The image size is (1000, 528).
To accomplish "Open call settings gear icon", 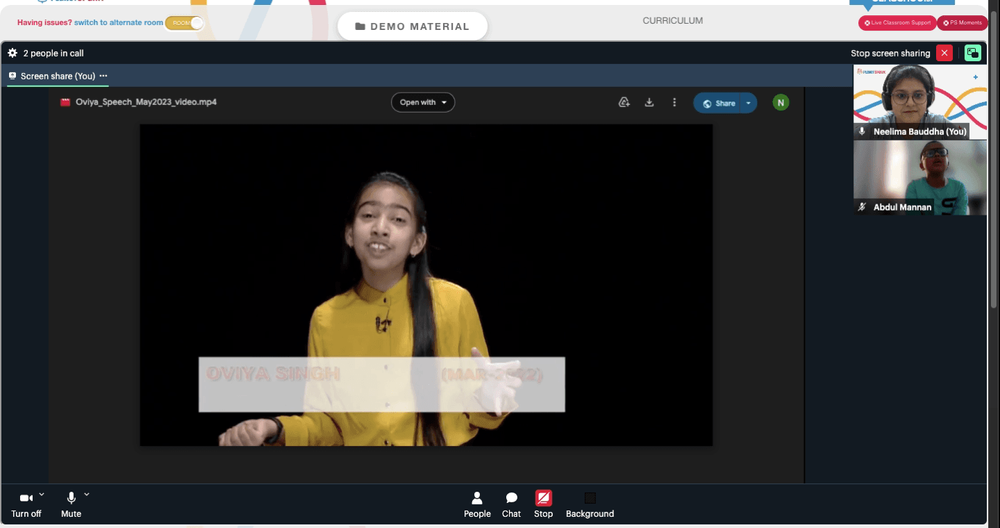I will point(12,53).
